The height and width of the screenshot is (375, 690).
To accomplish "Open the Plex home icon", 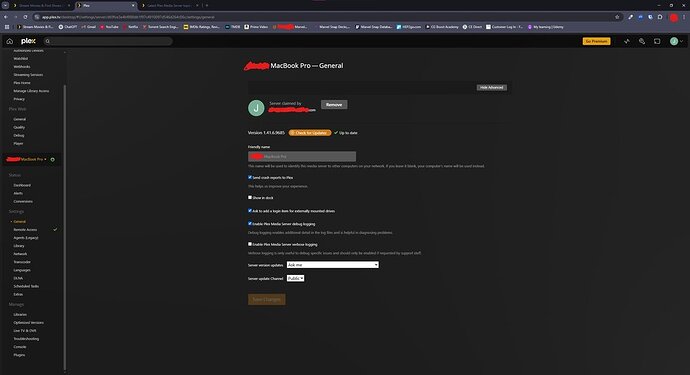I will click(x=10, y=41).
